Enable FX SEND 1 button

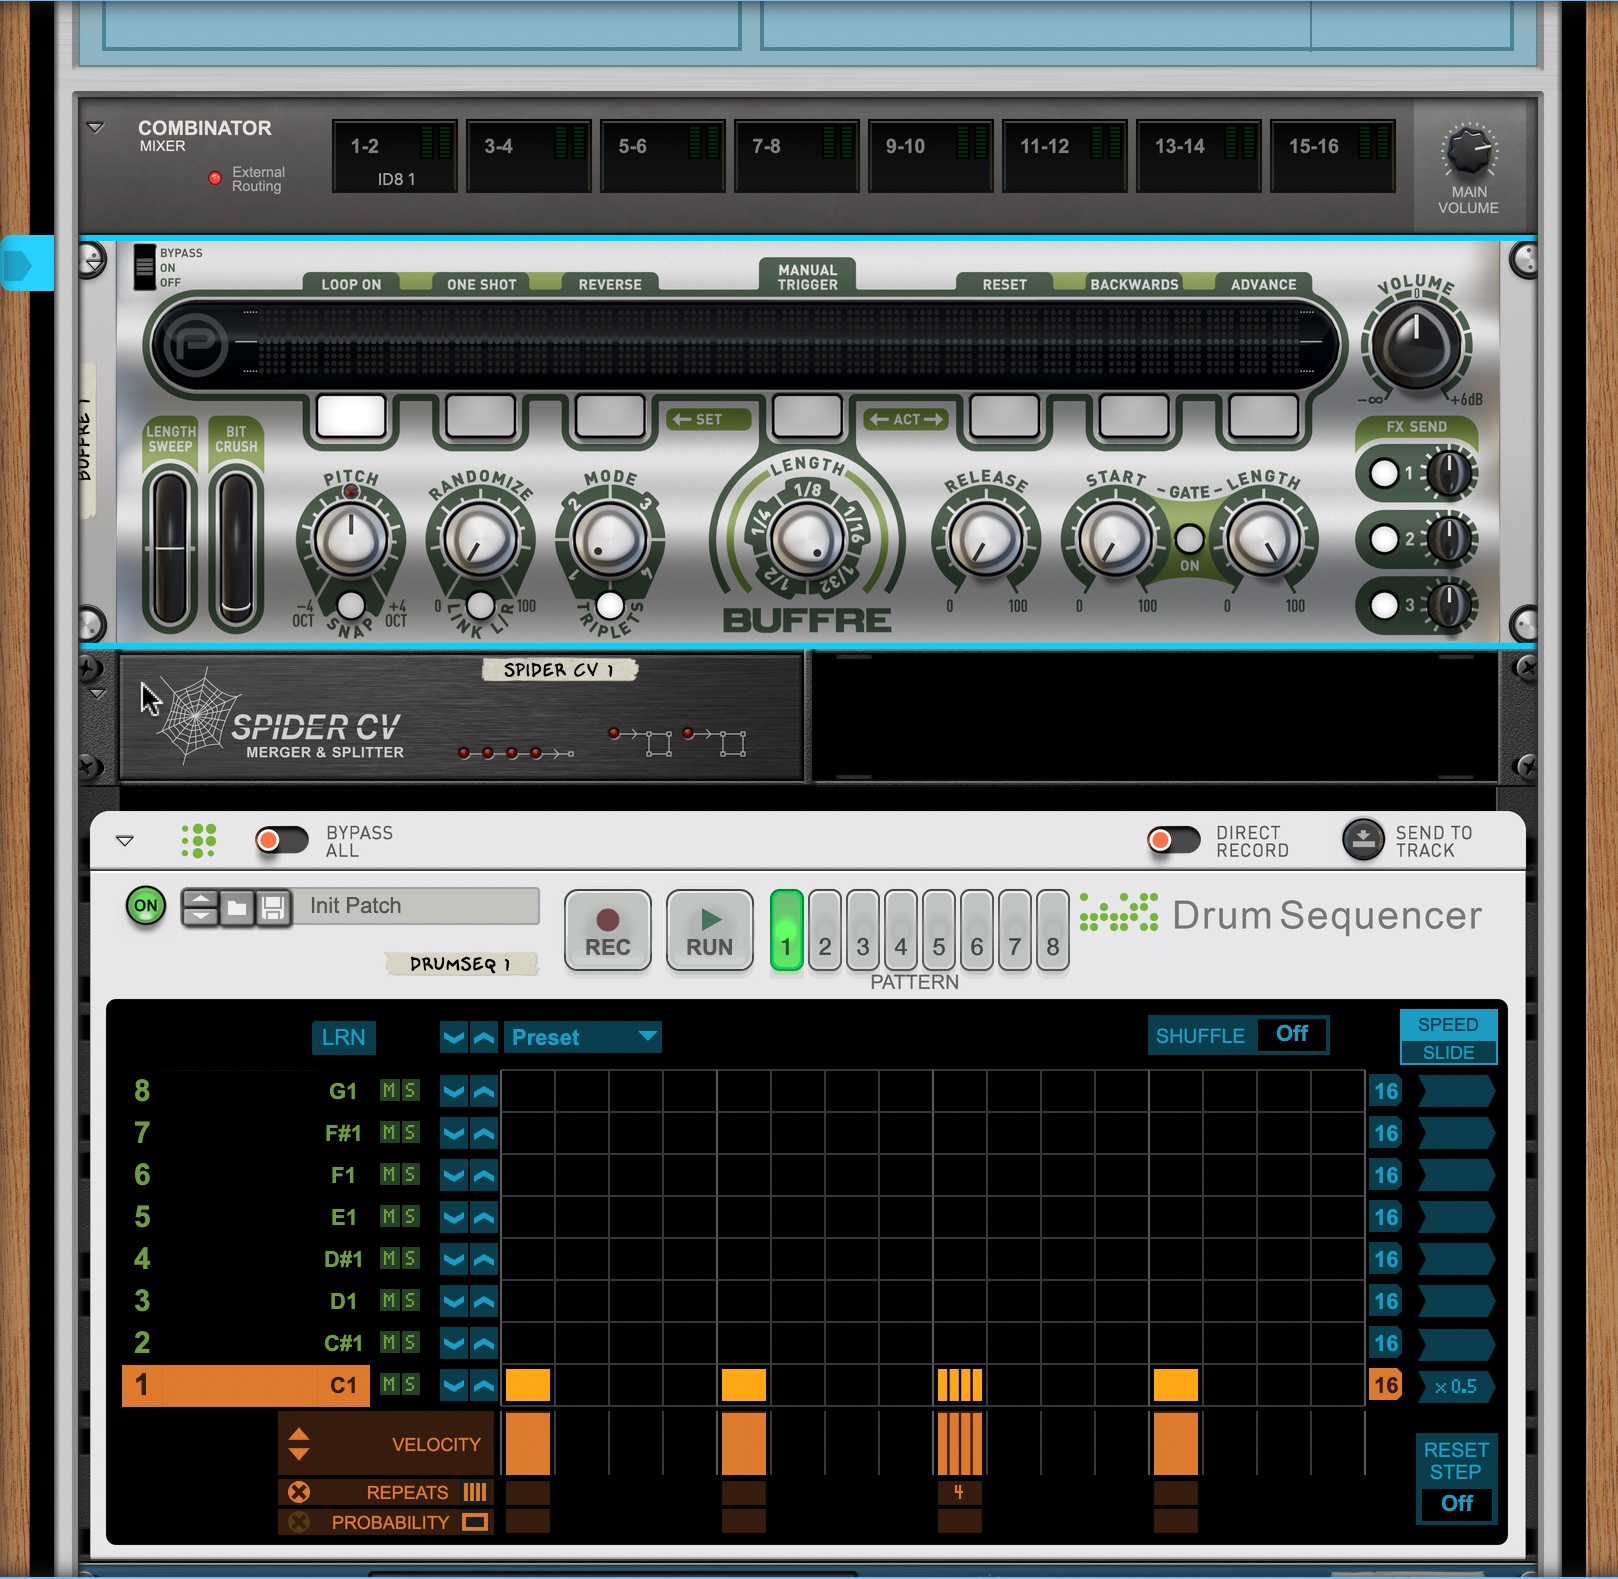pyautogui.click(x=1384, y=473)
